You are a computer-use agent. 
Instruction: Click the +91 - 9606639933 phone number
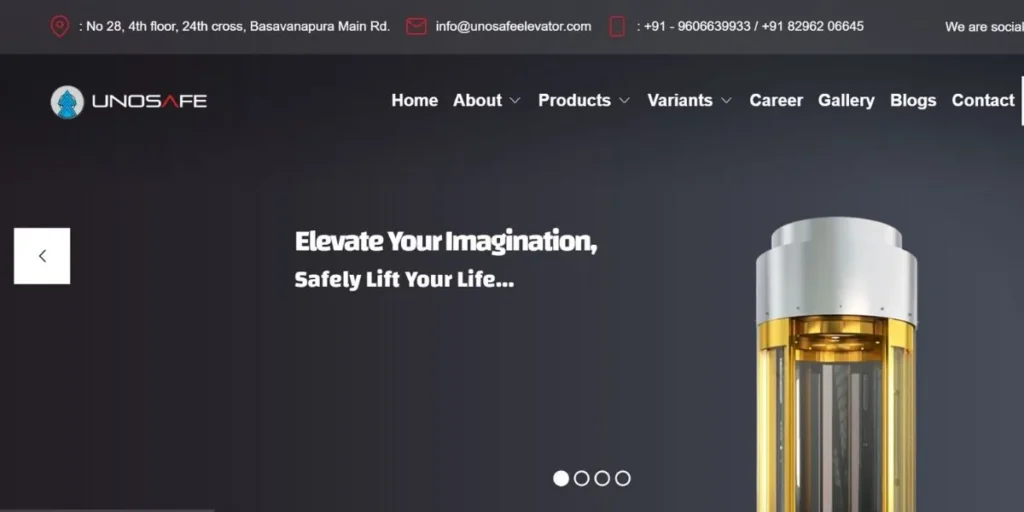point(693,27)
